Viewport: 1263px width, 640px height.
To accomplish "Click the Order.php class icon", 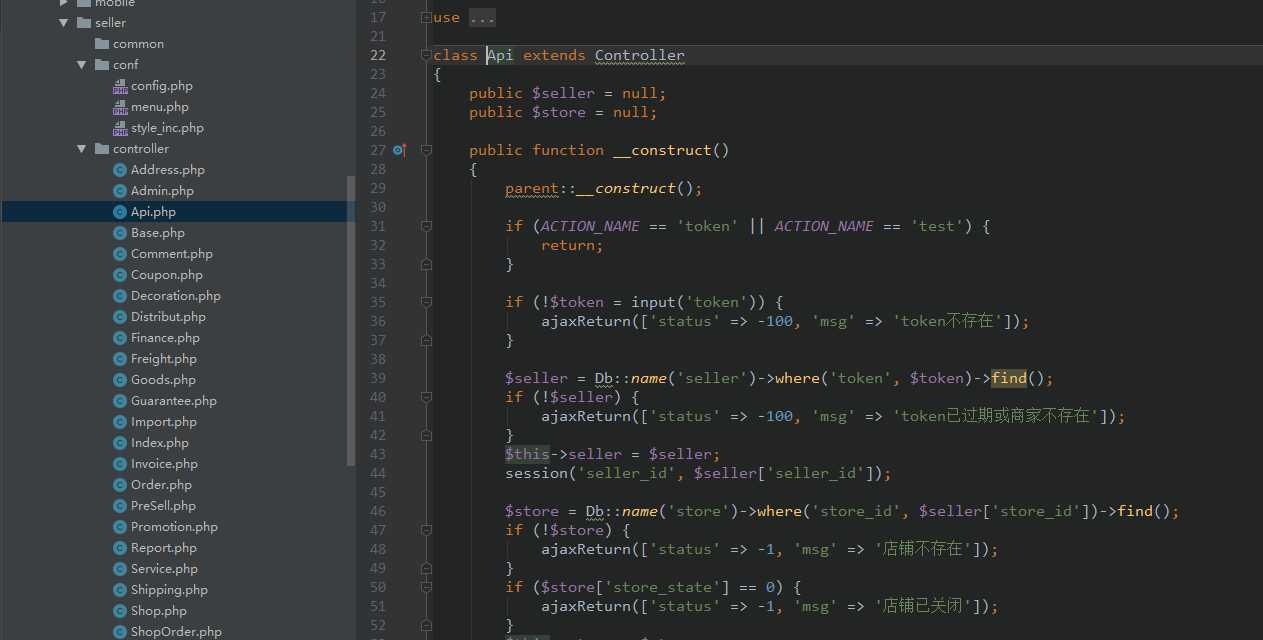I will pyautogui.click(x=120, y=485).
